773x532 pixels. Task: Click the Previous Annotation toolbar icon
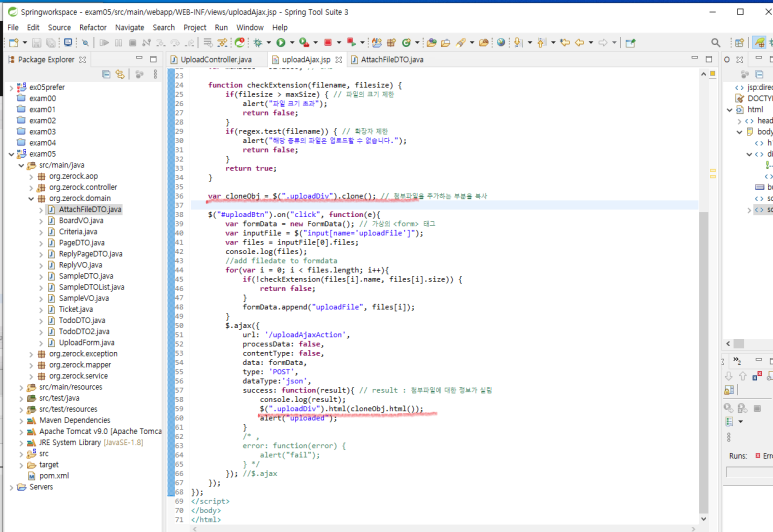(542, 43)
